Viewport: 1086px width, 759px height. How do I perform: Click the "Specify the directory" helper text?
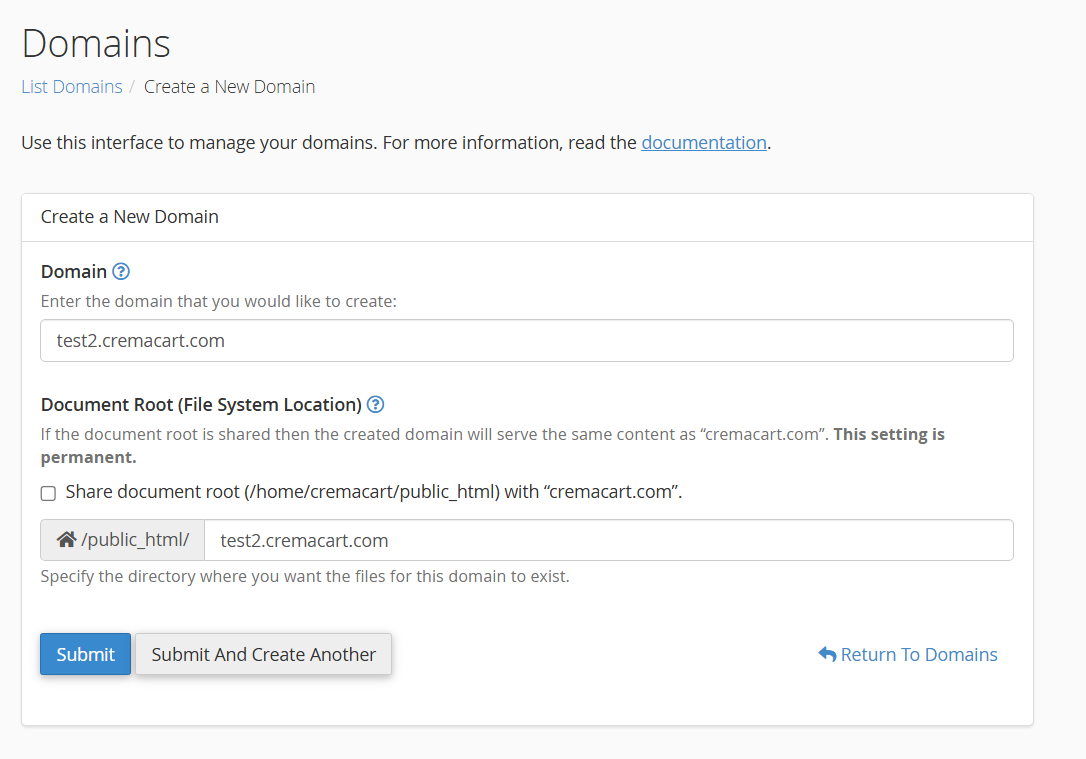pyautogui.click(x=305, y=577)
